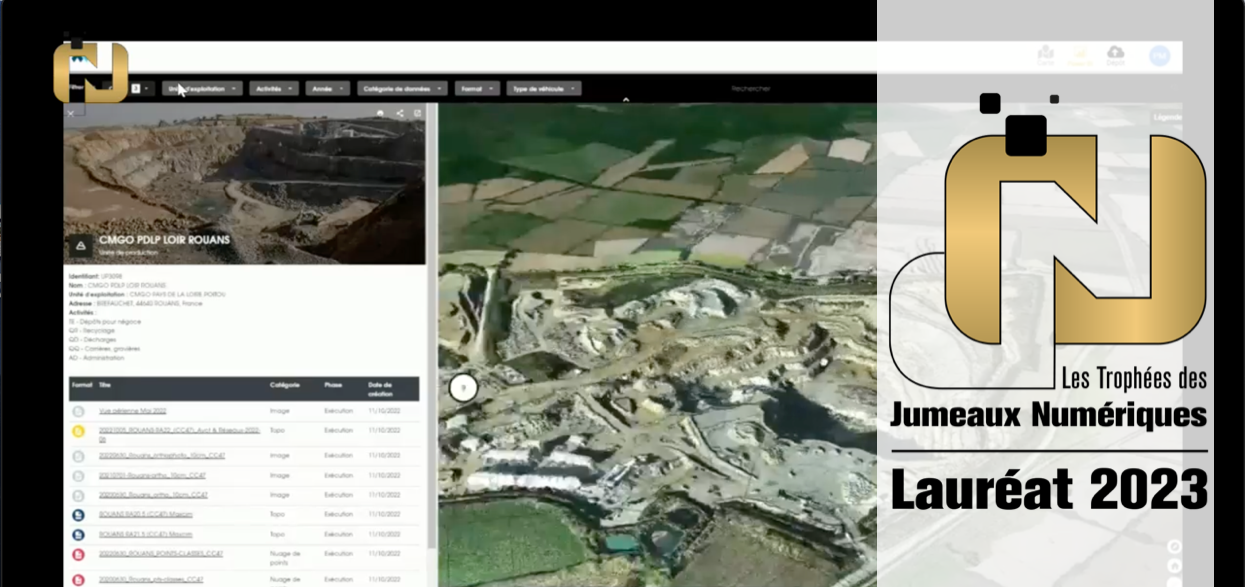Click the share icon on the site photo
Image resolution: width=1245 pixels, height=587 pixels.
(x=400, y=114)
